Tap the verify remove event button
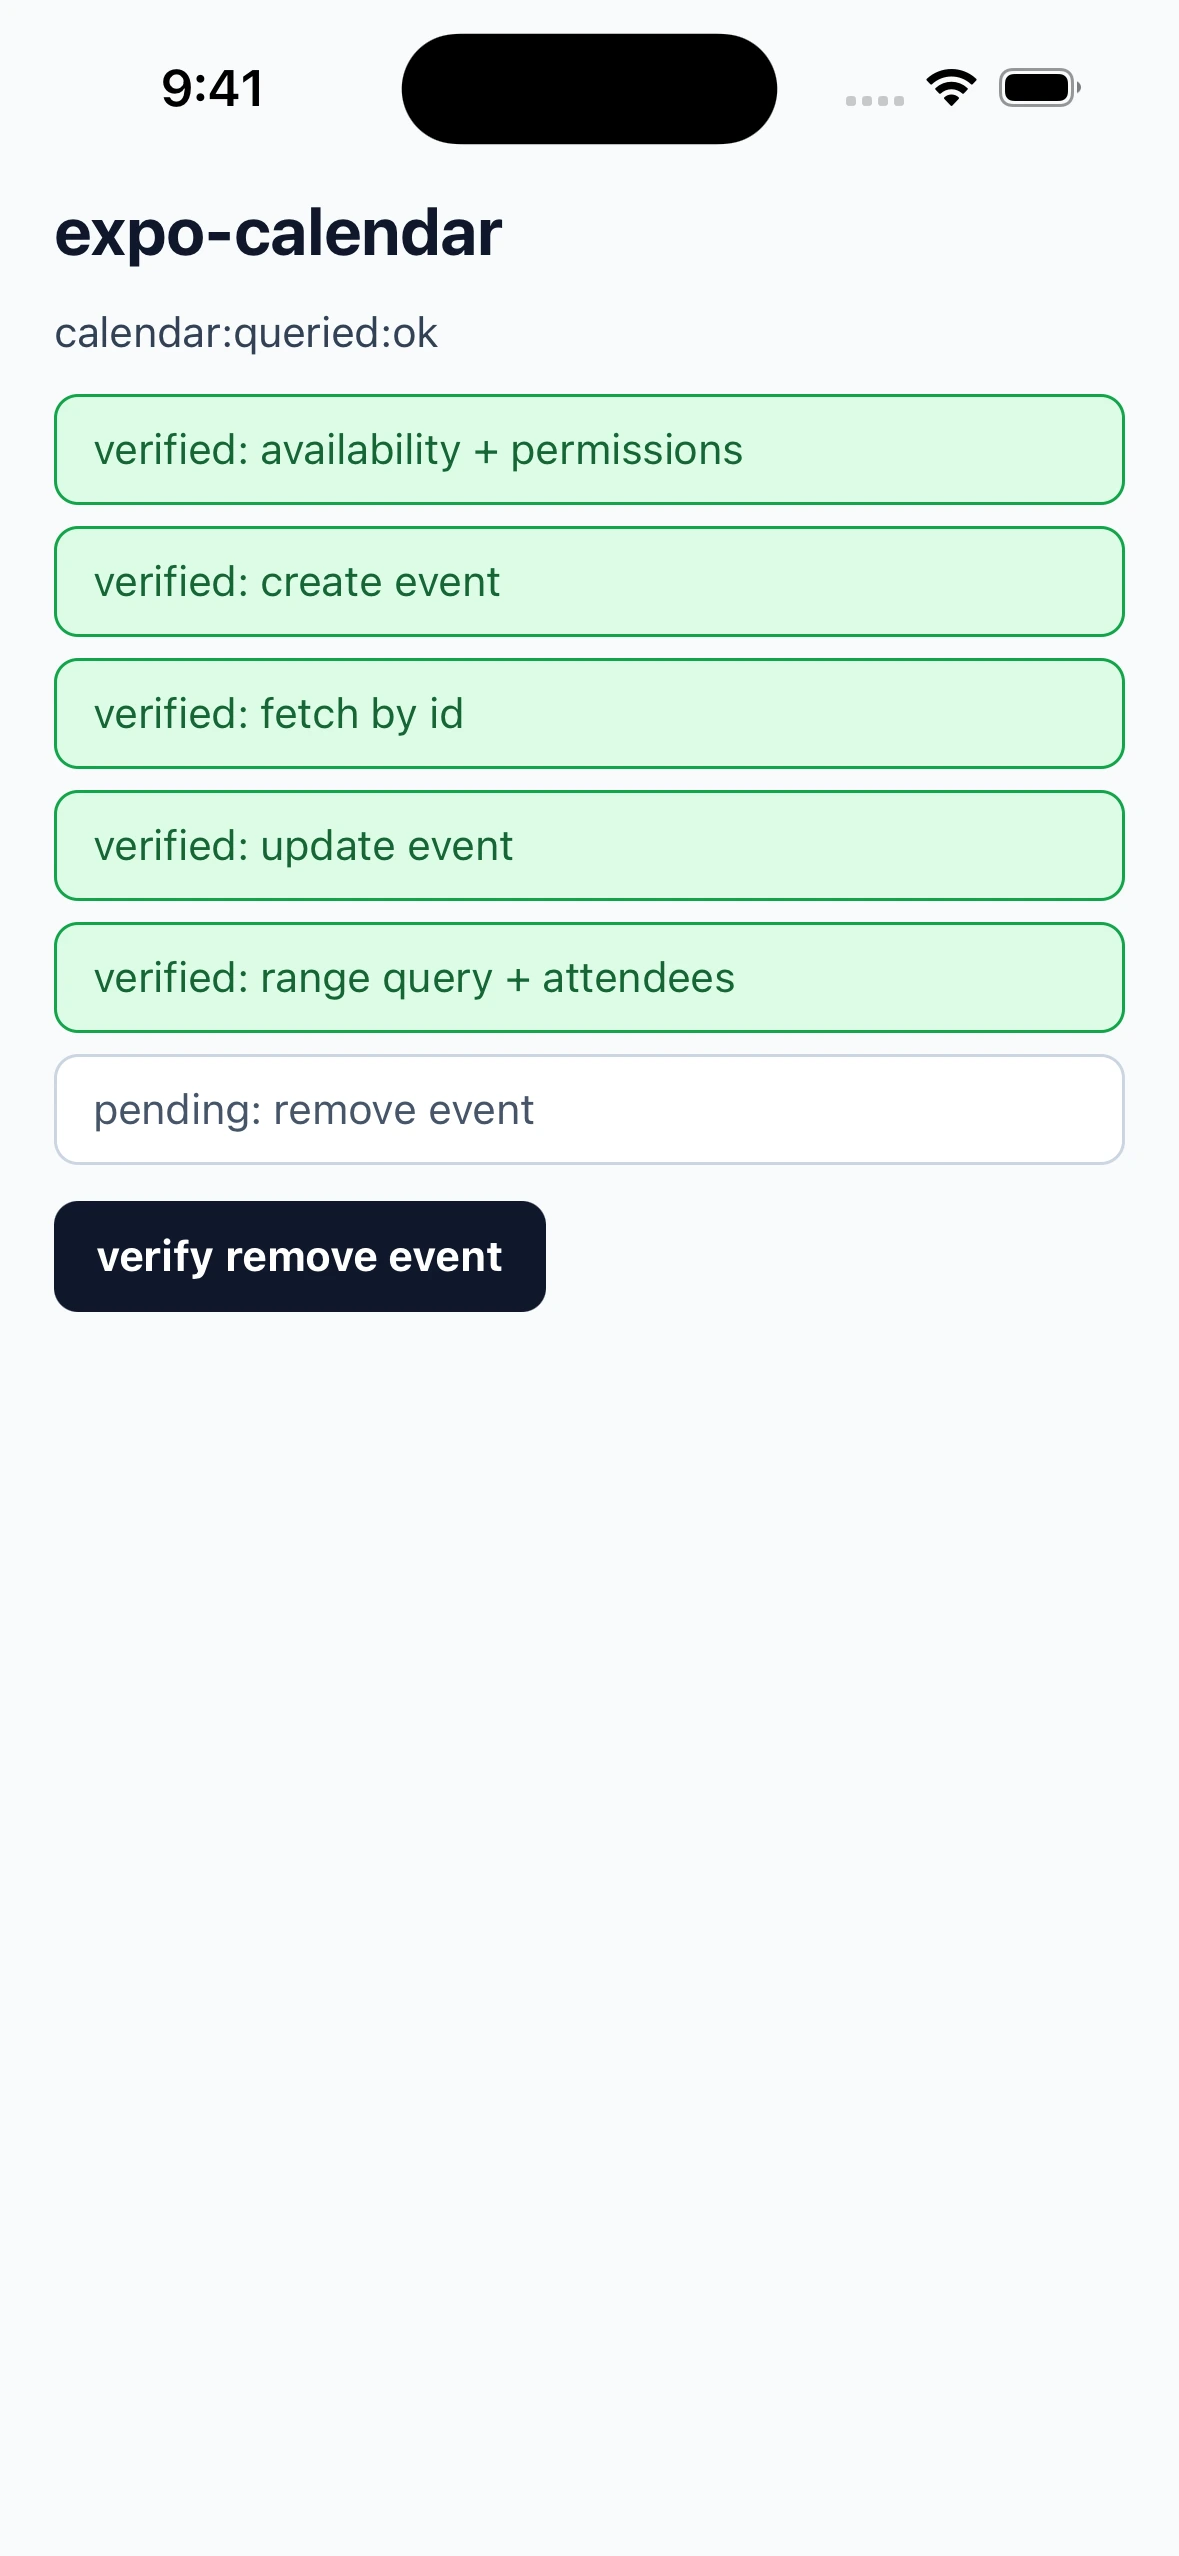The width and height of the screenshot is (1179, 2556). [x=300, y=1256]
